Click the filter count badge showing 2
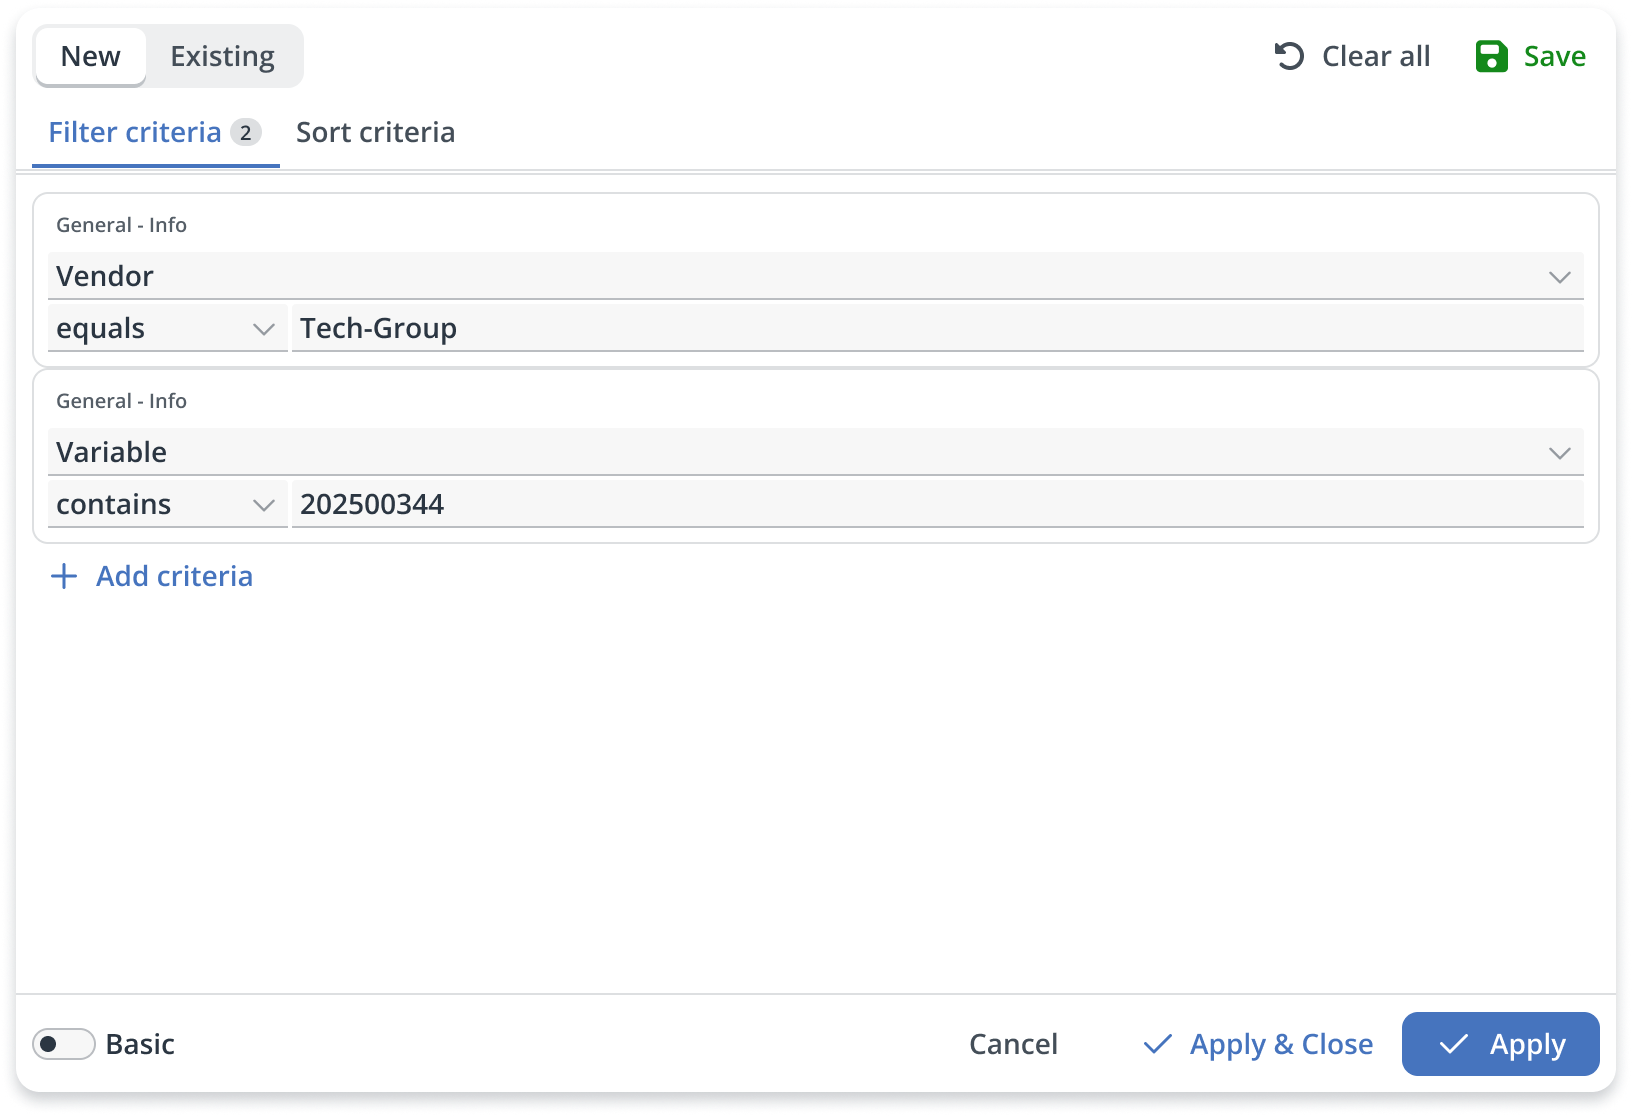Screen dimensions: 1632x1116 (x=245, y=132)
